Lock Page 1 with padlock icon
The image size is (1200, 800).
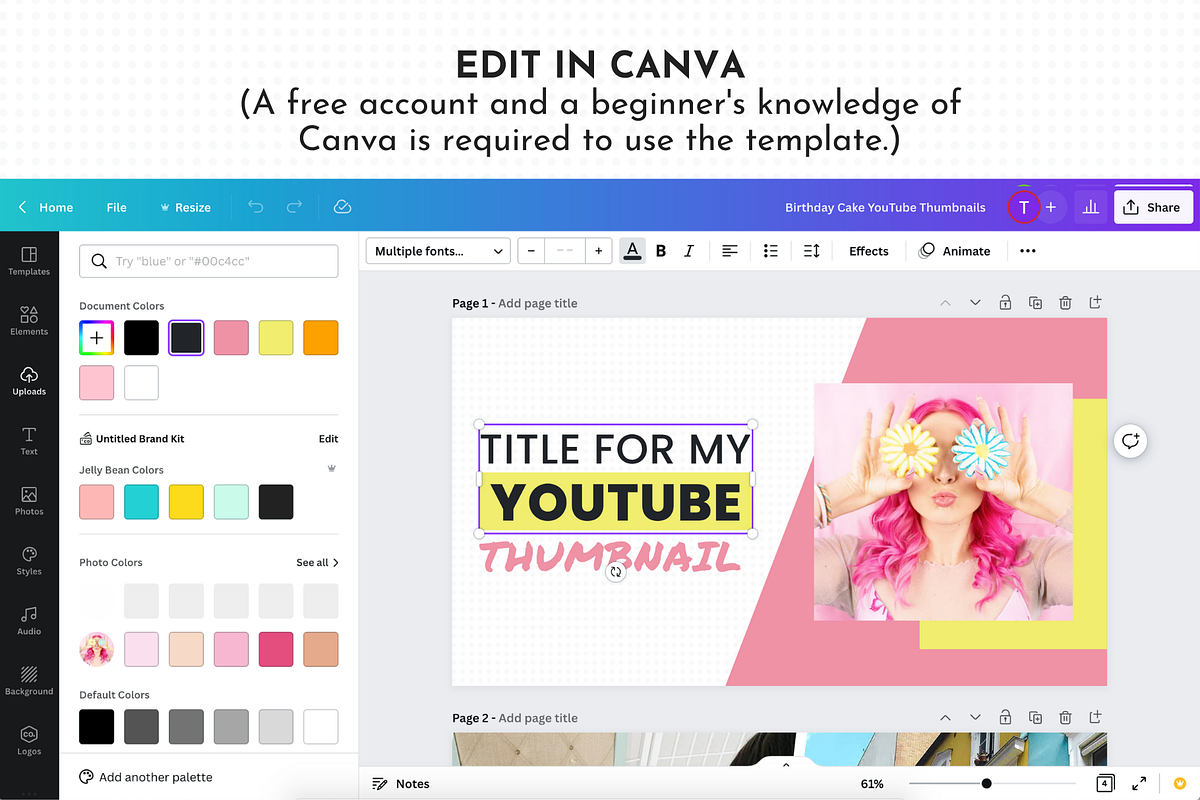1005,302
